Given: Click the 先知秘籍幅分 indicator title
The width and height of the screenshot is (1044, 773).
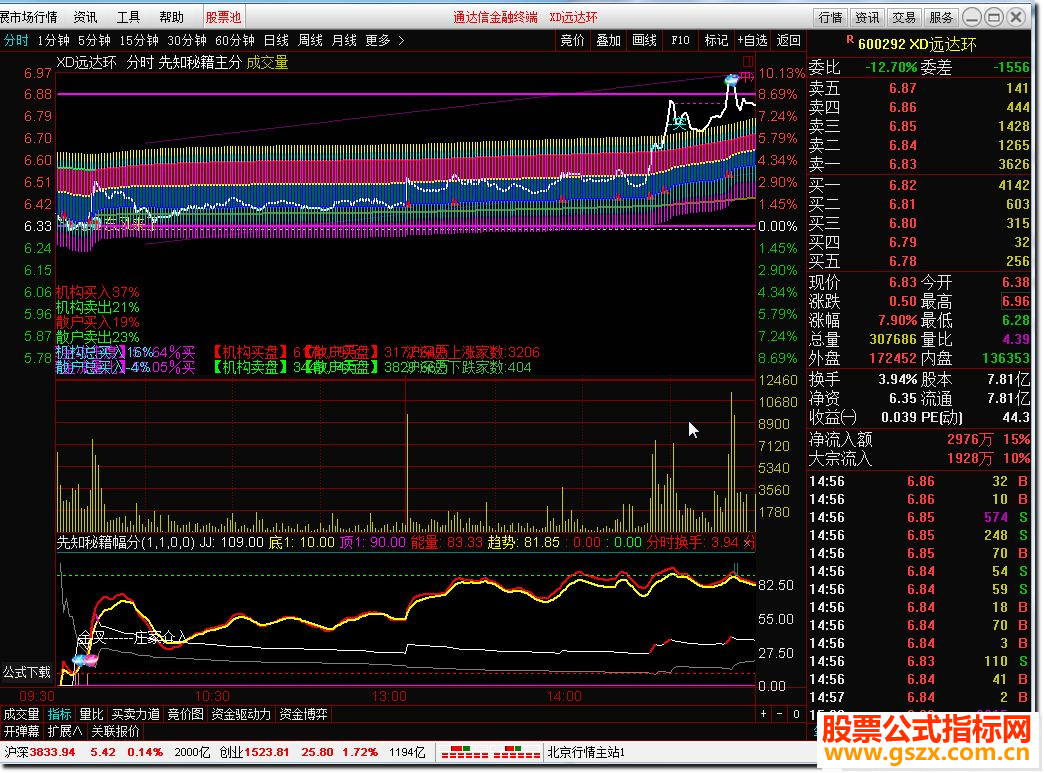Looking at the screenshot, I should 126,543.
